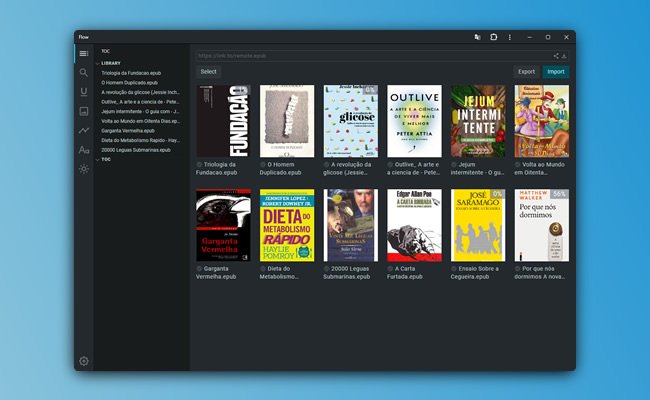This screenshot has width=650, height=400.
Task: Click the translate icon in title bar
Action: (x=478, y=37)
